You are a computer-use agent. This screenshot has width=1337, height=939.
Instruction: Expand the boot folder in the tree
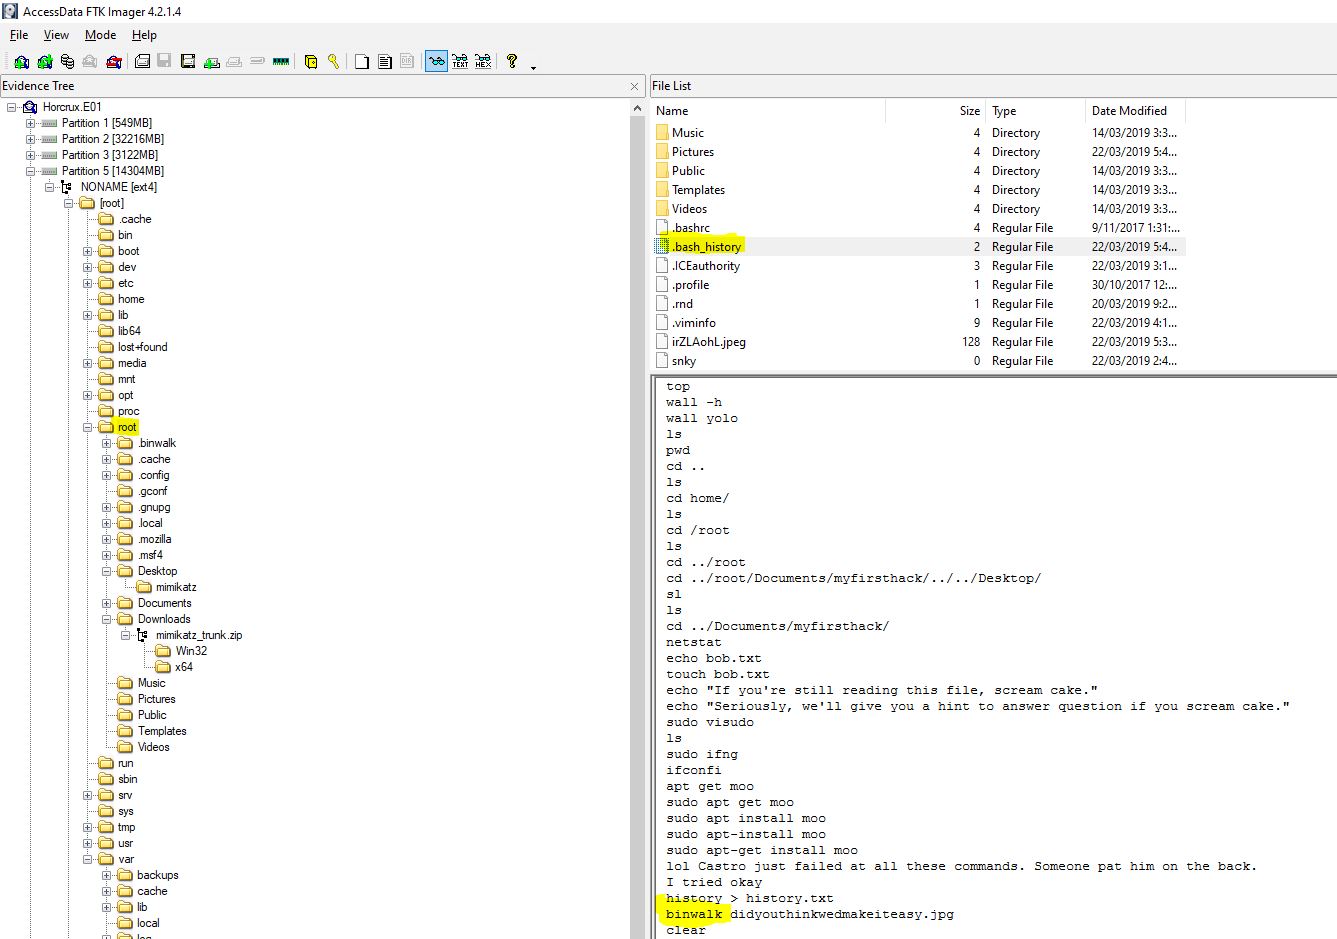(87, 251)
